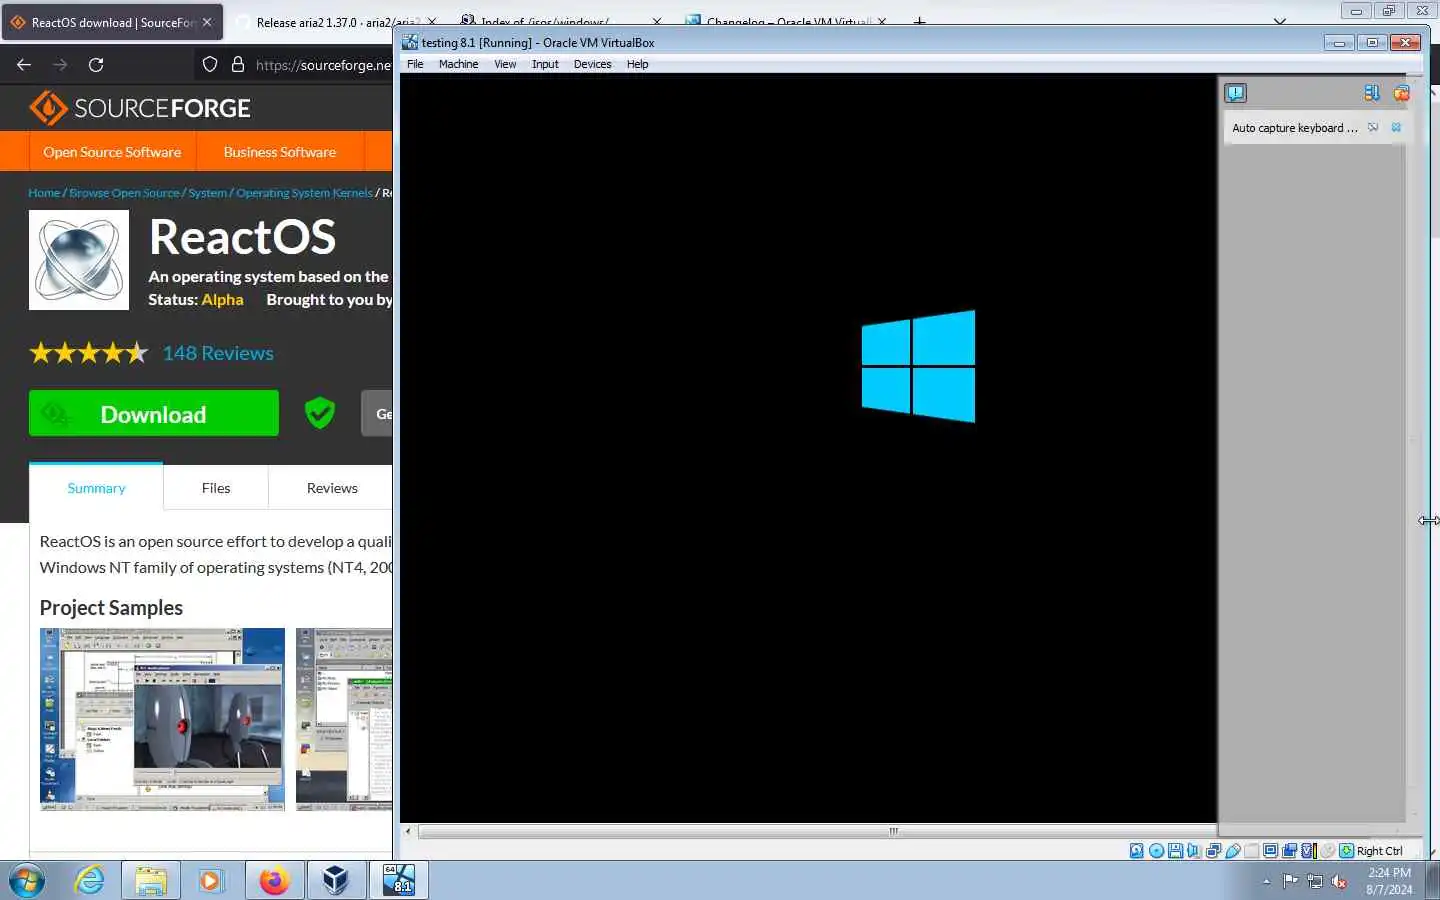Image resolution: width=1440 pixels, height=900 pixels.
Task: Close the ReactOS download browser tab
Action: [207, 22]
